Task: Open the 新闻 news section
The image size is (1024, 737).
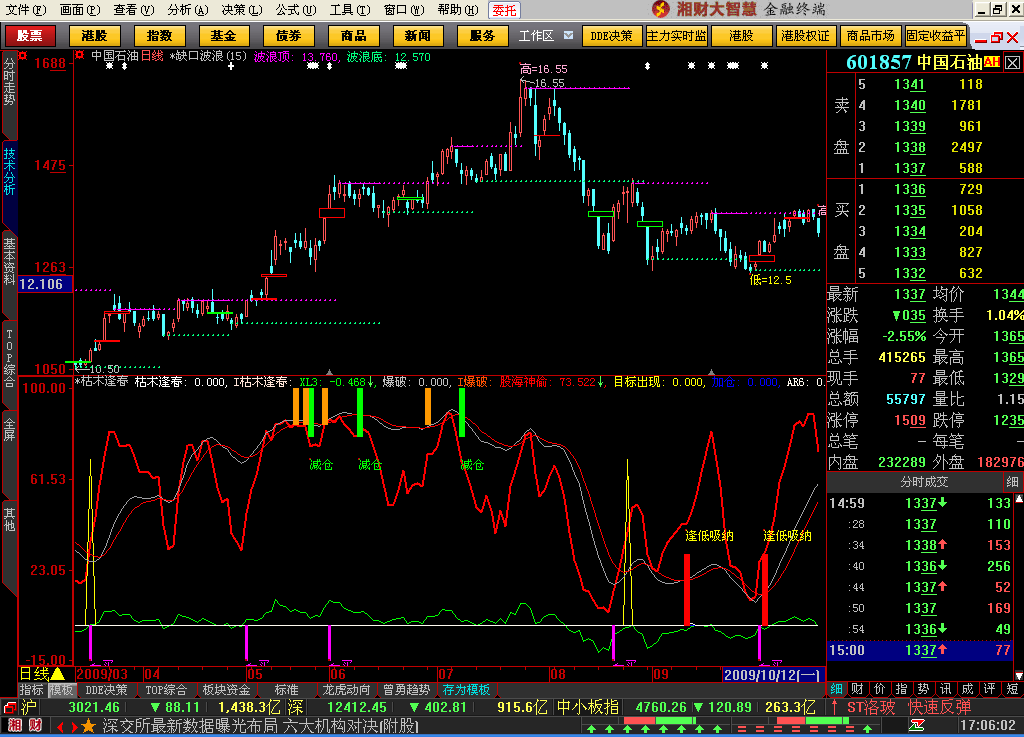Action: 418,36
